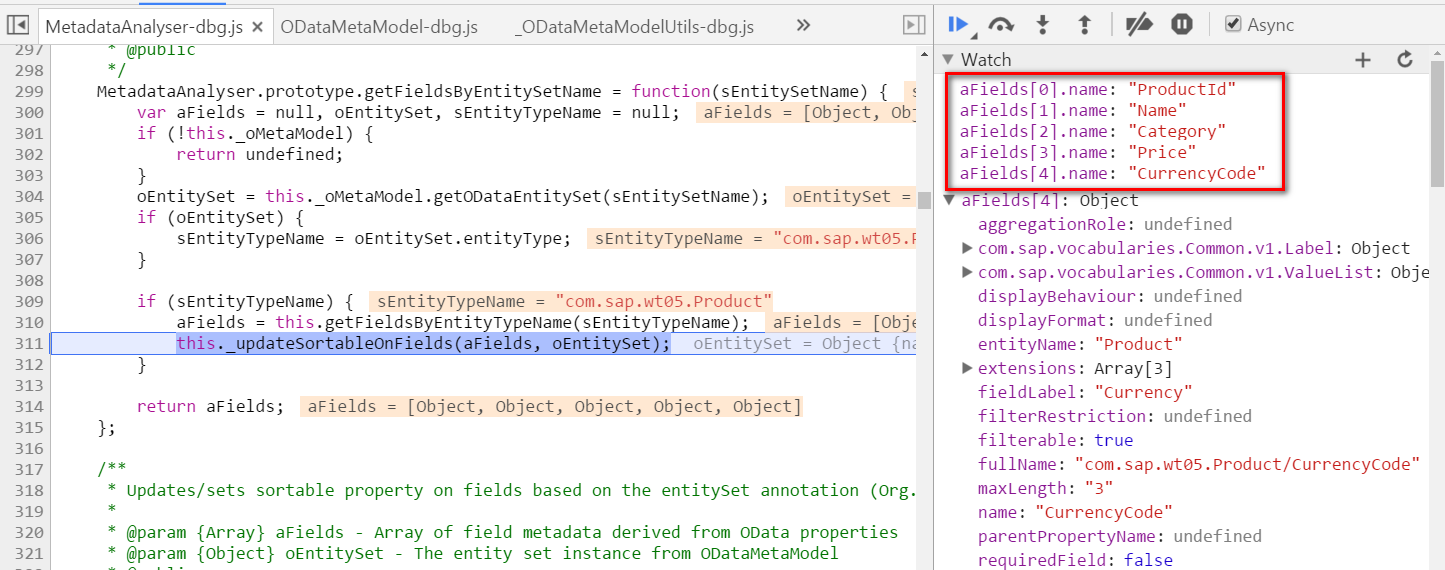Step over next function call
Viewport: 1445px width, 570px height.
tap(1001, 25)
